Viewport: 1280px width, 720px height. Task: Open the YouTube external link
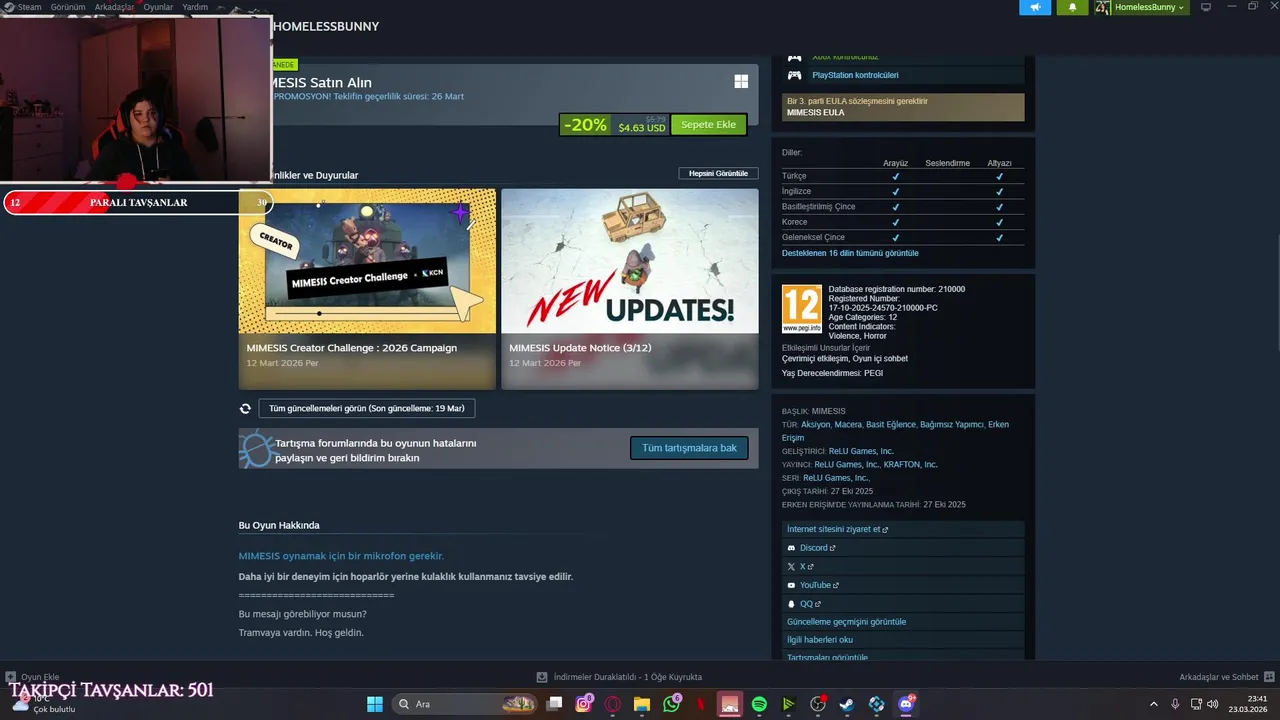[x=819, y=585]
